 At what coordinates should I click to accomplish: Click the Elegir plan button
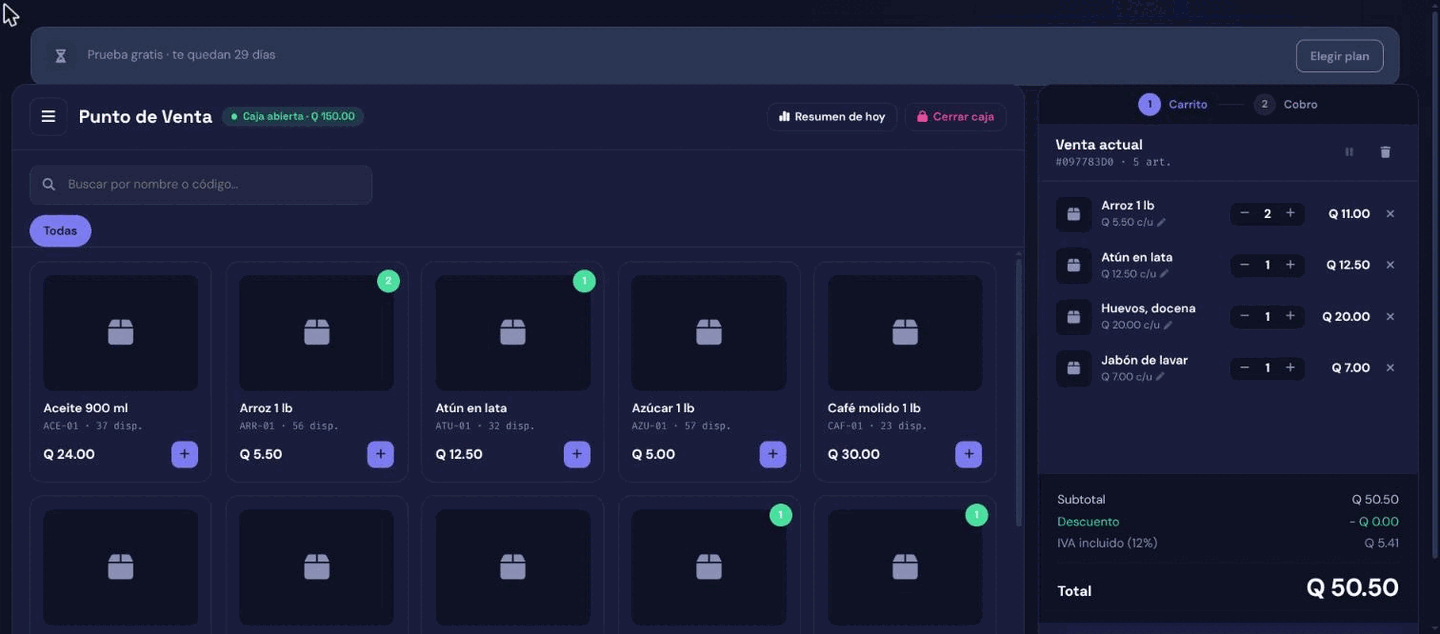(x=1340, y=56)
